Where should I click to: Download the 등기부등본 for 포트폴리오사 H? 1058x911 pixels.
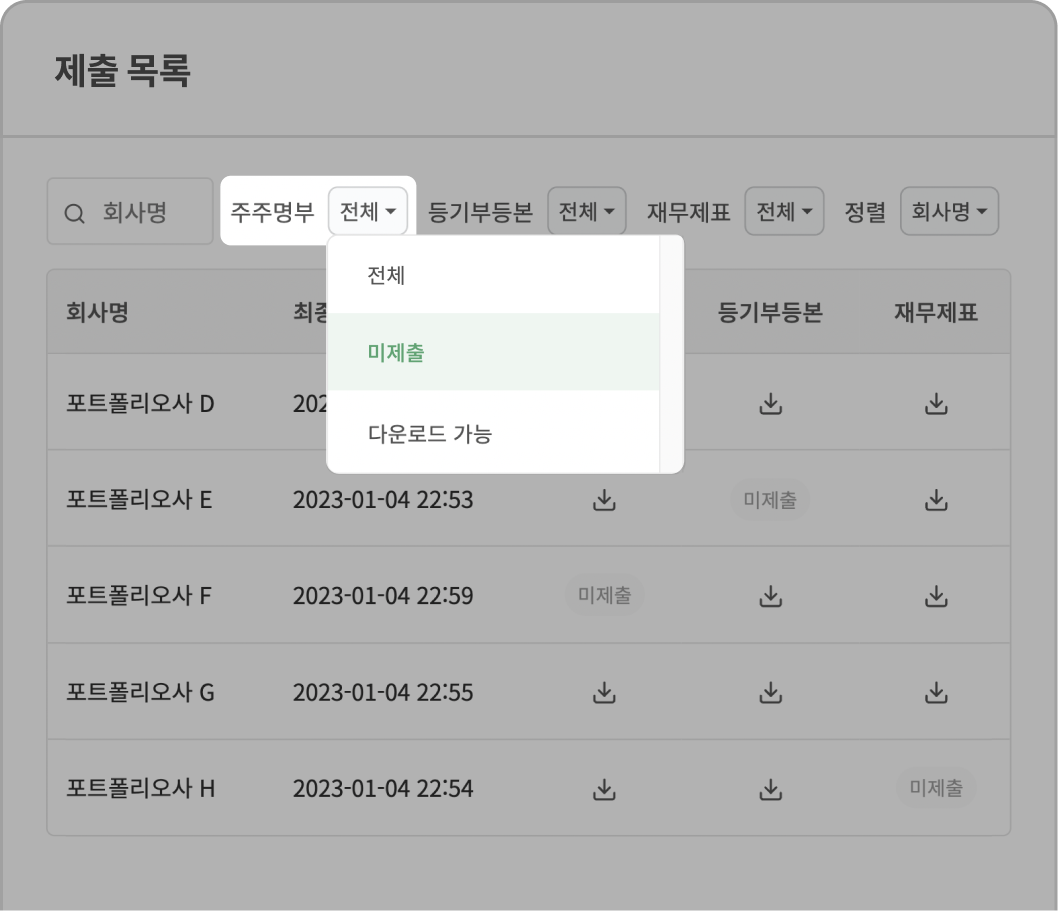coord(769,788)
